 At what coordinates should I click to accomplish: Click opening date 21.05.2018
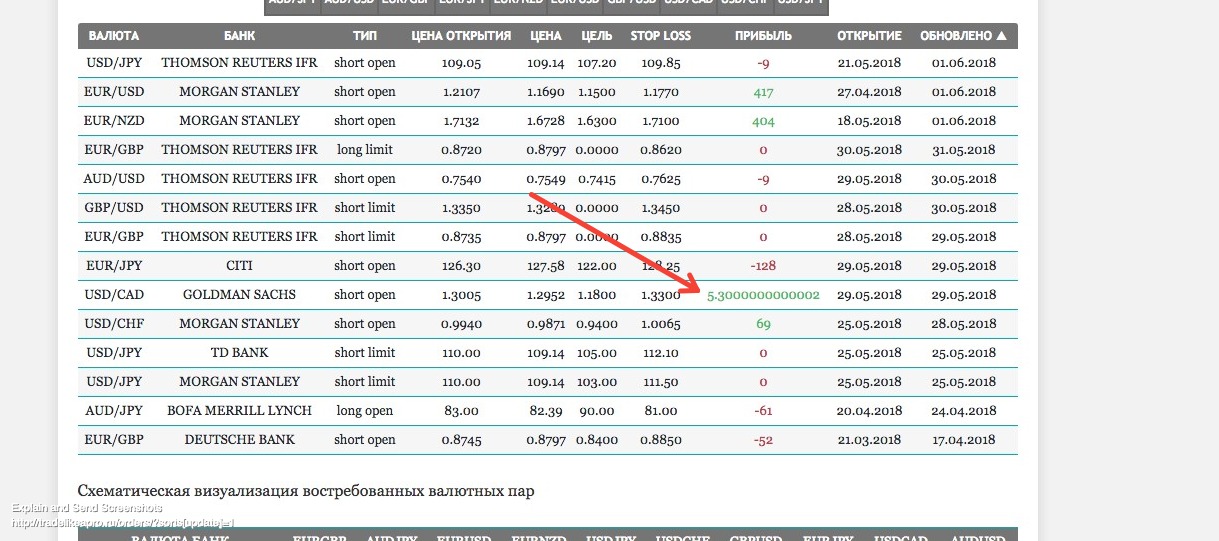869,63
